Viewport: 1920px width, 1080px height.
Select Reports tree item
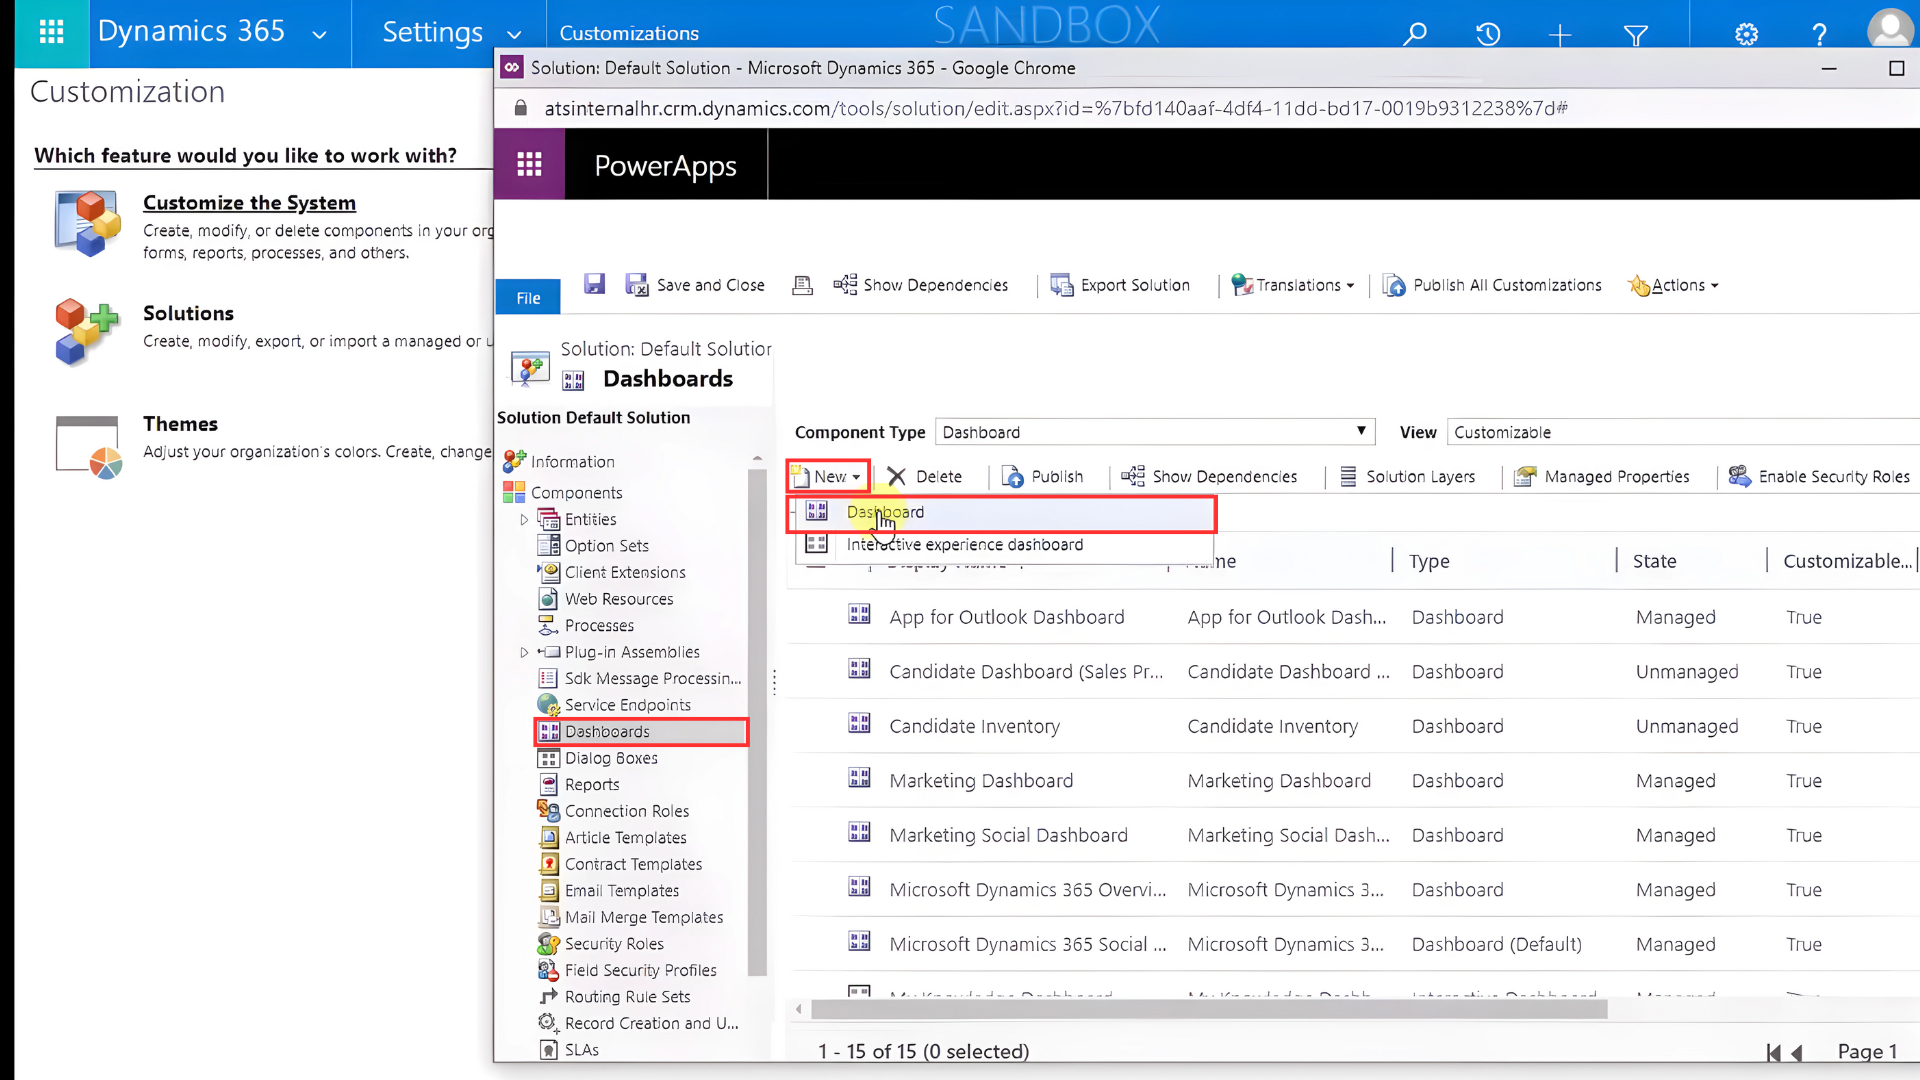point(579,785)
